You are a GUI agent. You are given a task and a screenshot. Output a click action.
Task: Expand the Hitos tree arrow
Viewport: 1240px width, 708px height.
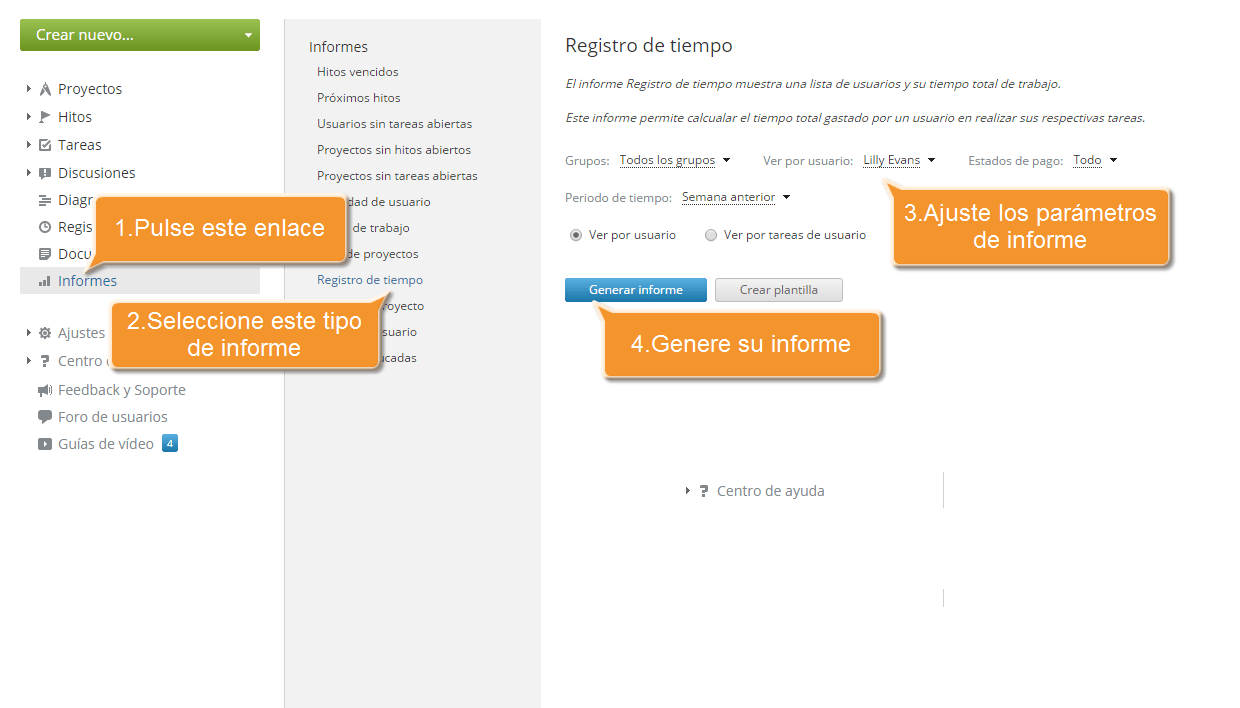(x=28, y=117)
